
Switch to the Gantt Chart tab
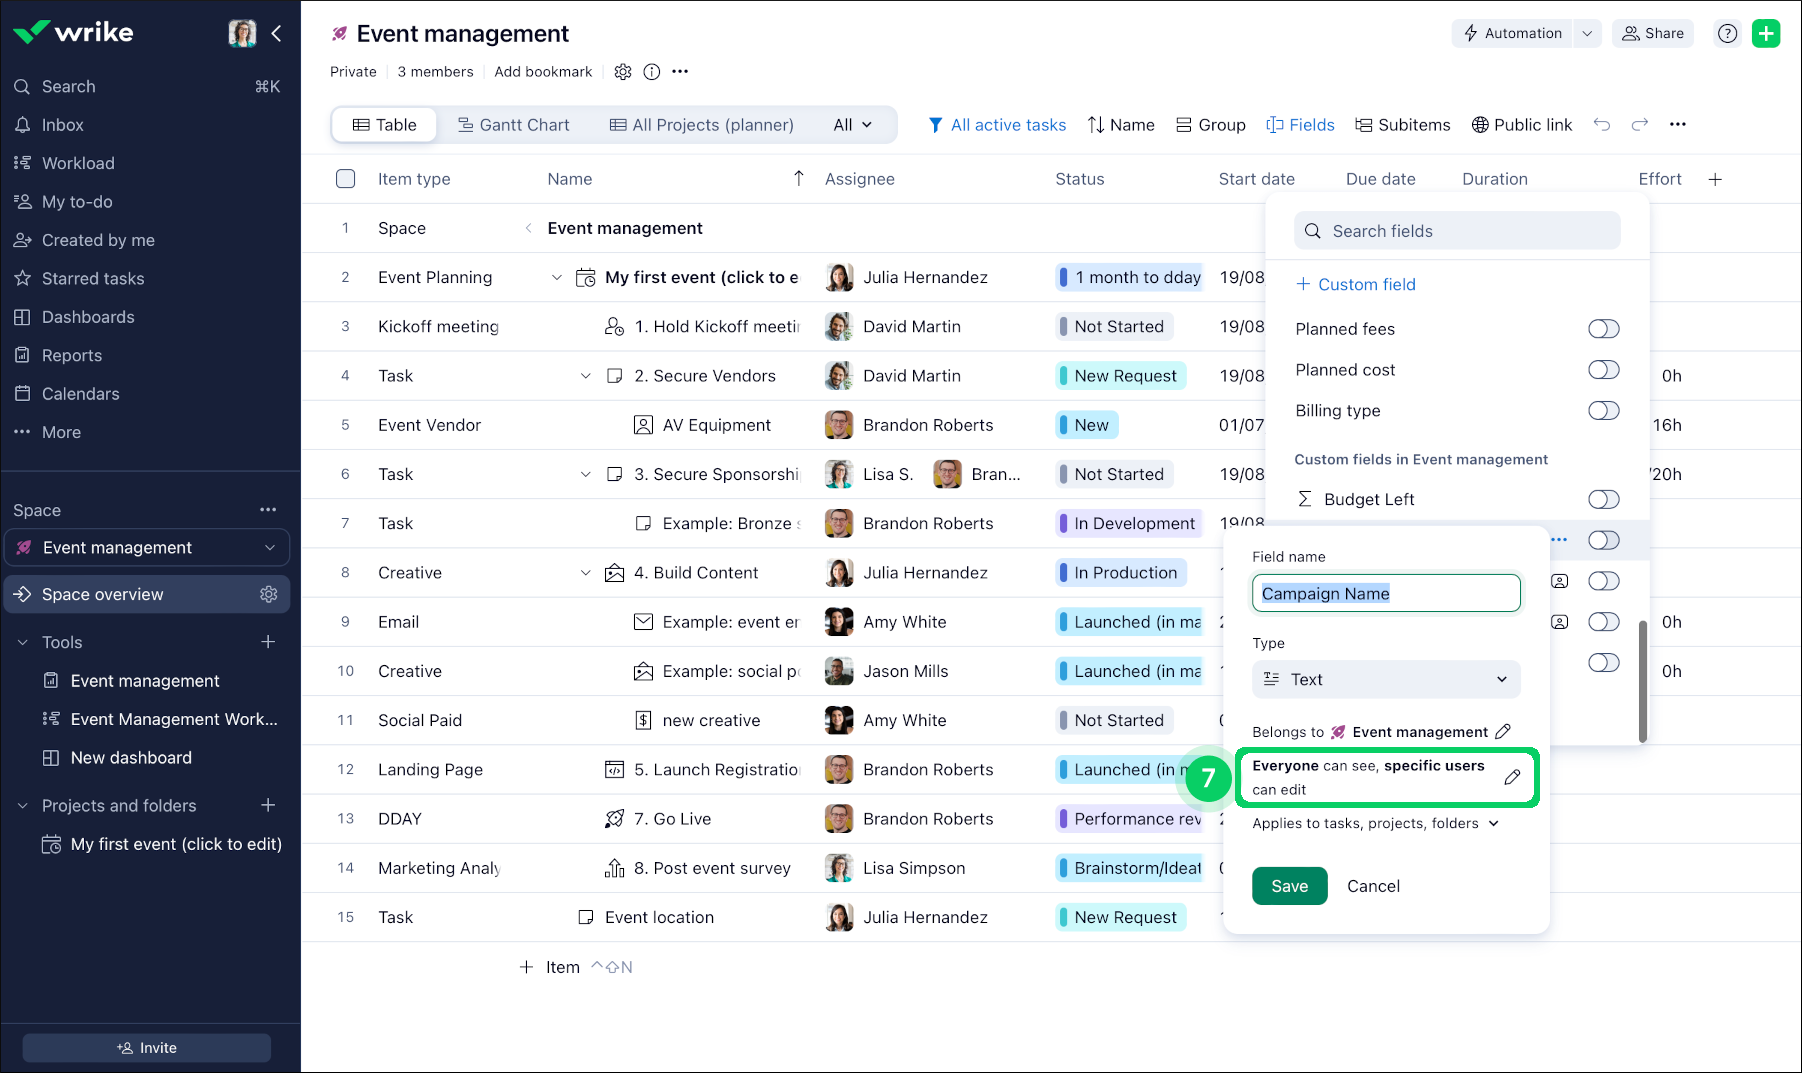[x=513, y=125]
